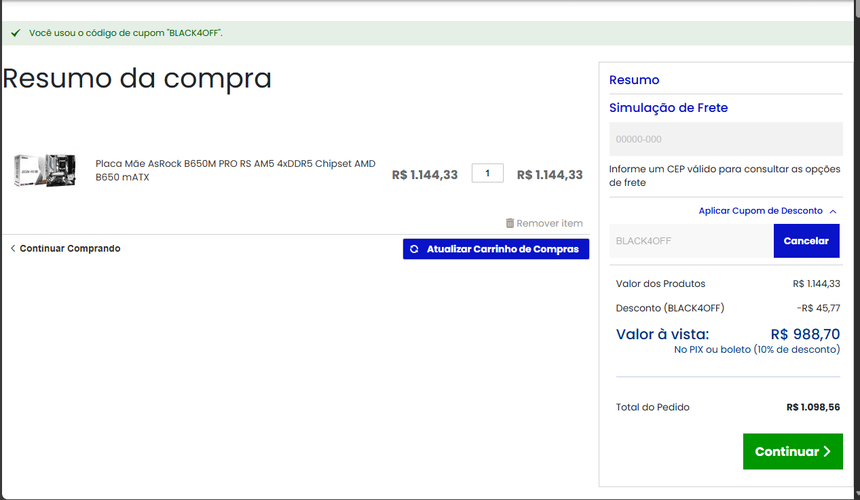Click the trash icon beside Remover item
The height and width of the screenshot is (500, 860).
point(510,223)
